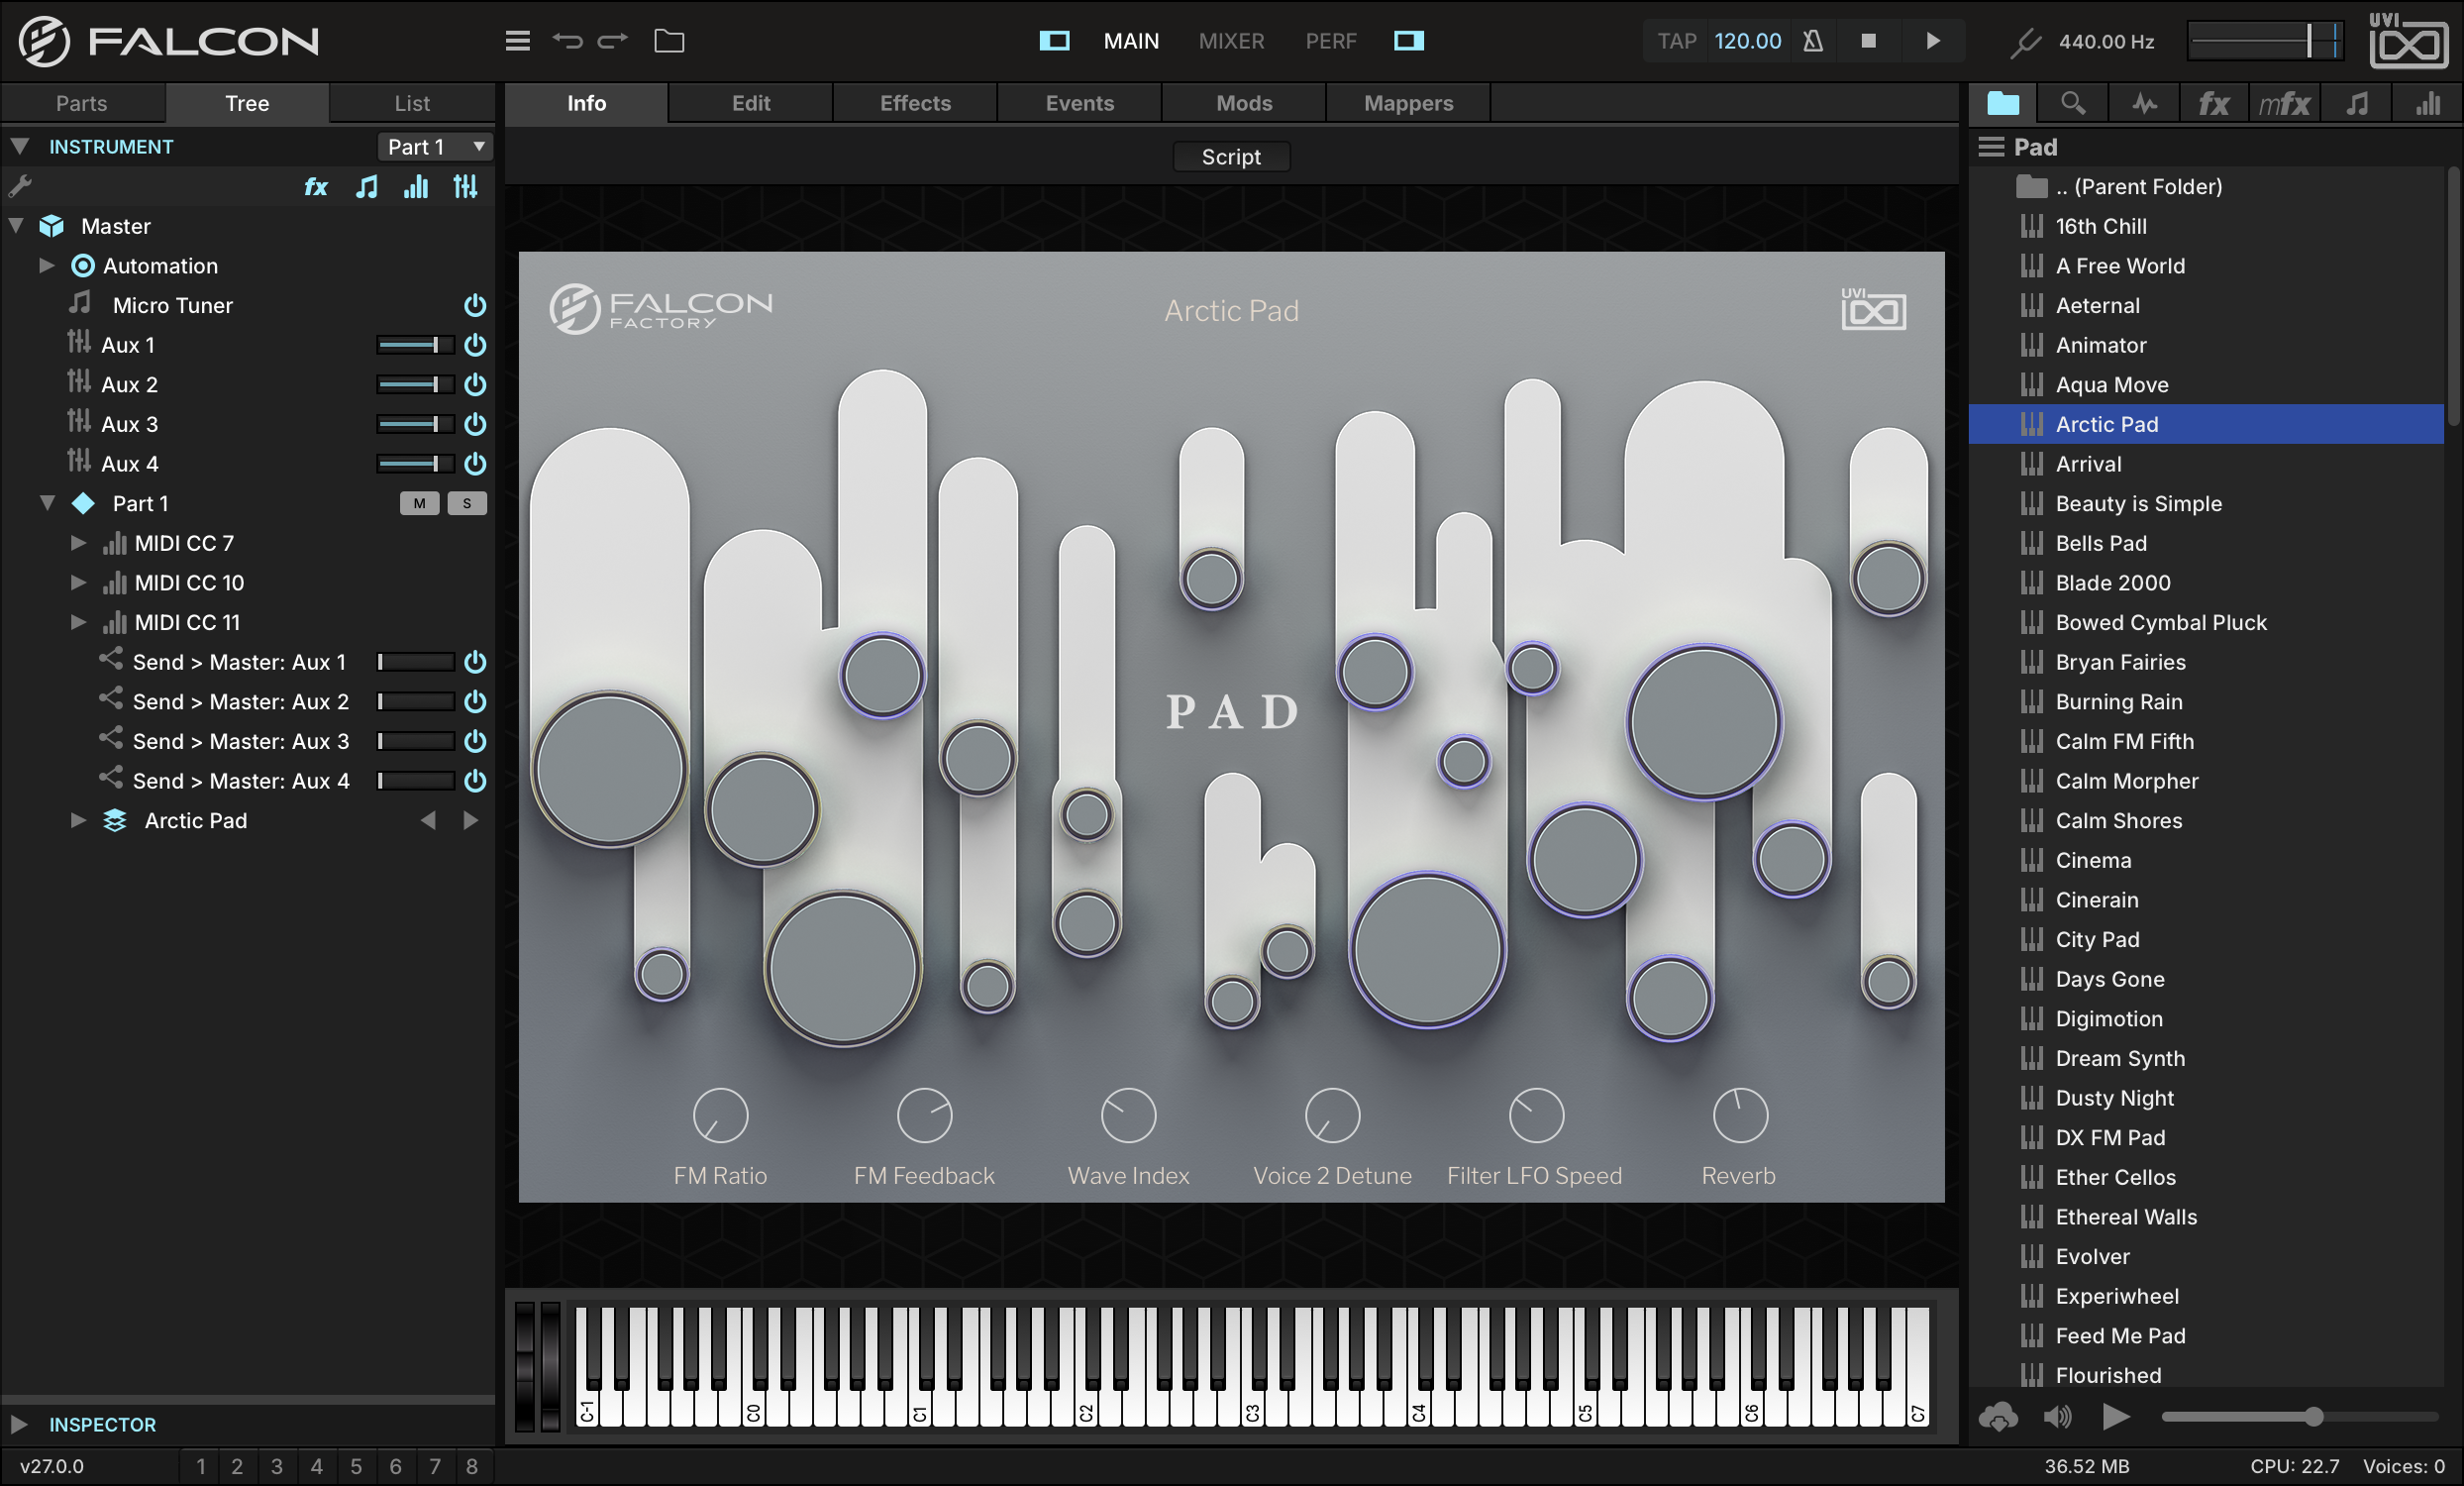
Task: Toggle Aux 3 power button
Action: [475, 424]
